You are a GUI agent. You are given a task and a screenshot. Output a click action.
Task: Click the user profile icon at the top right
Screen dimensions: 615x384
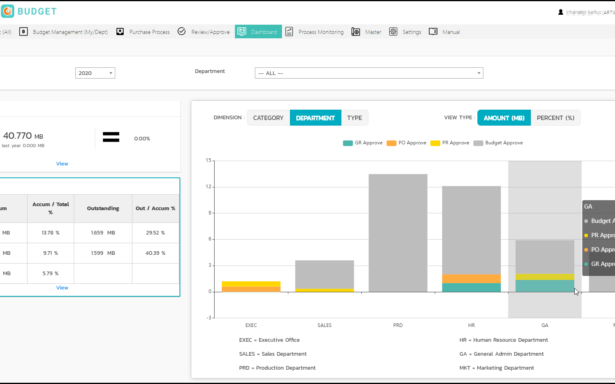point(560,12)
